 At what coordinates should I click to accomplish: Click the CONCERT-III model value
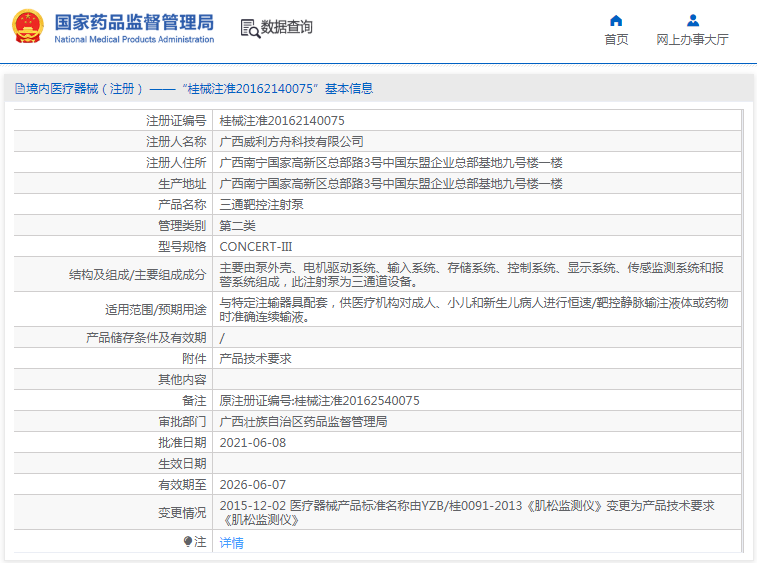[x=256, y=247]
